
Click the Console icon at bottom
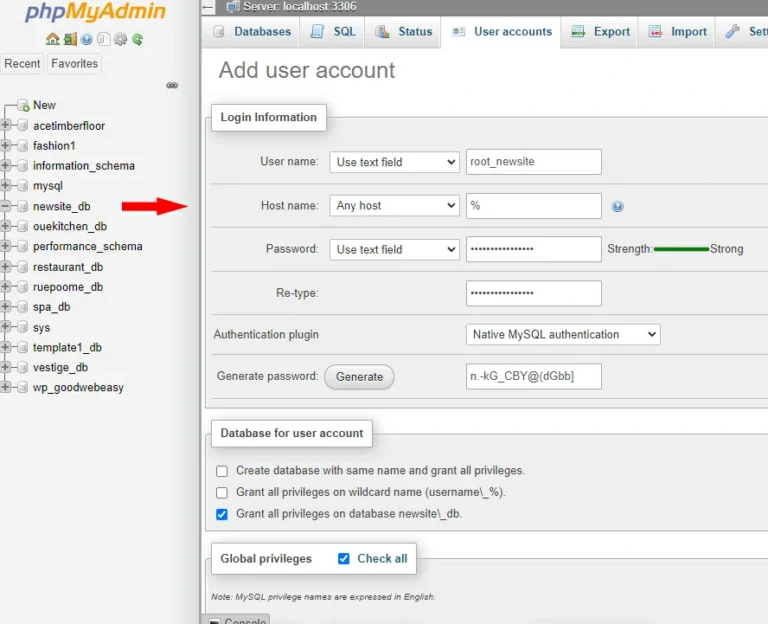pyautogui.click(x=215, y=621)
